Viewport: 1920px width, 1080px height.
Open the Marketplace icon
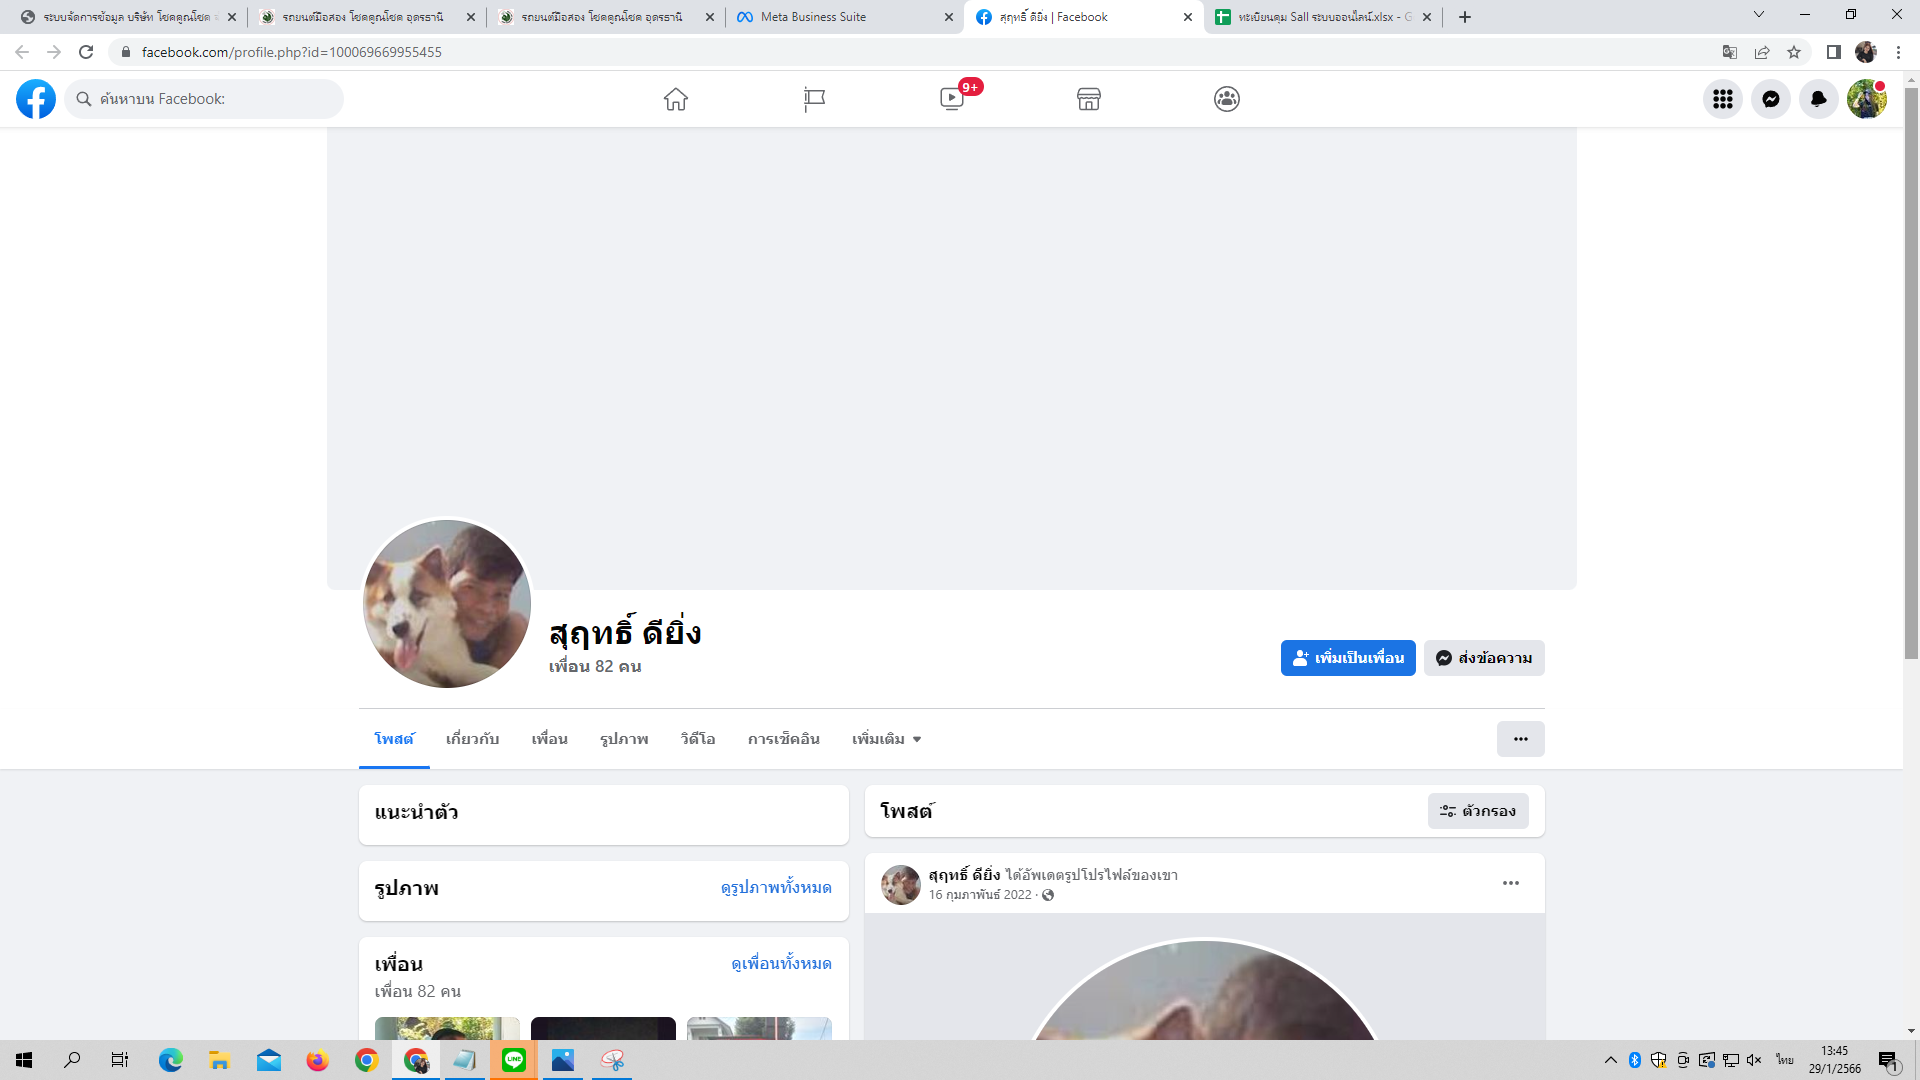1089,99
